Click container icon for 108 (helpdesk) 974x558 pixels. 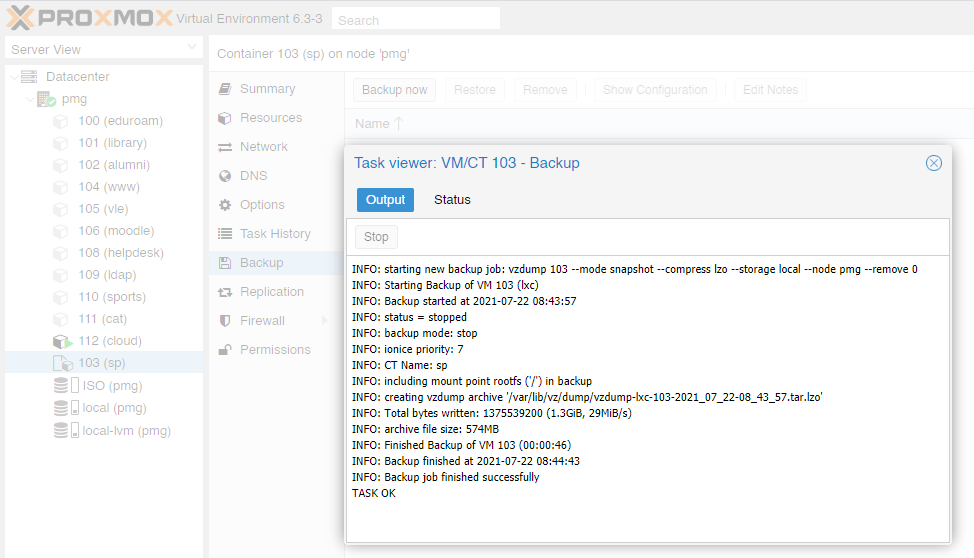pyautogui.click(x=60, y=253)
